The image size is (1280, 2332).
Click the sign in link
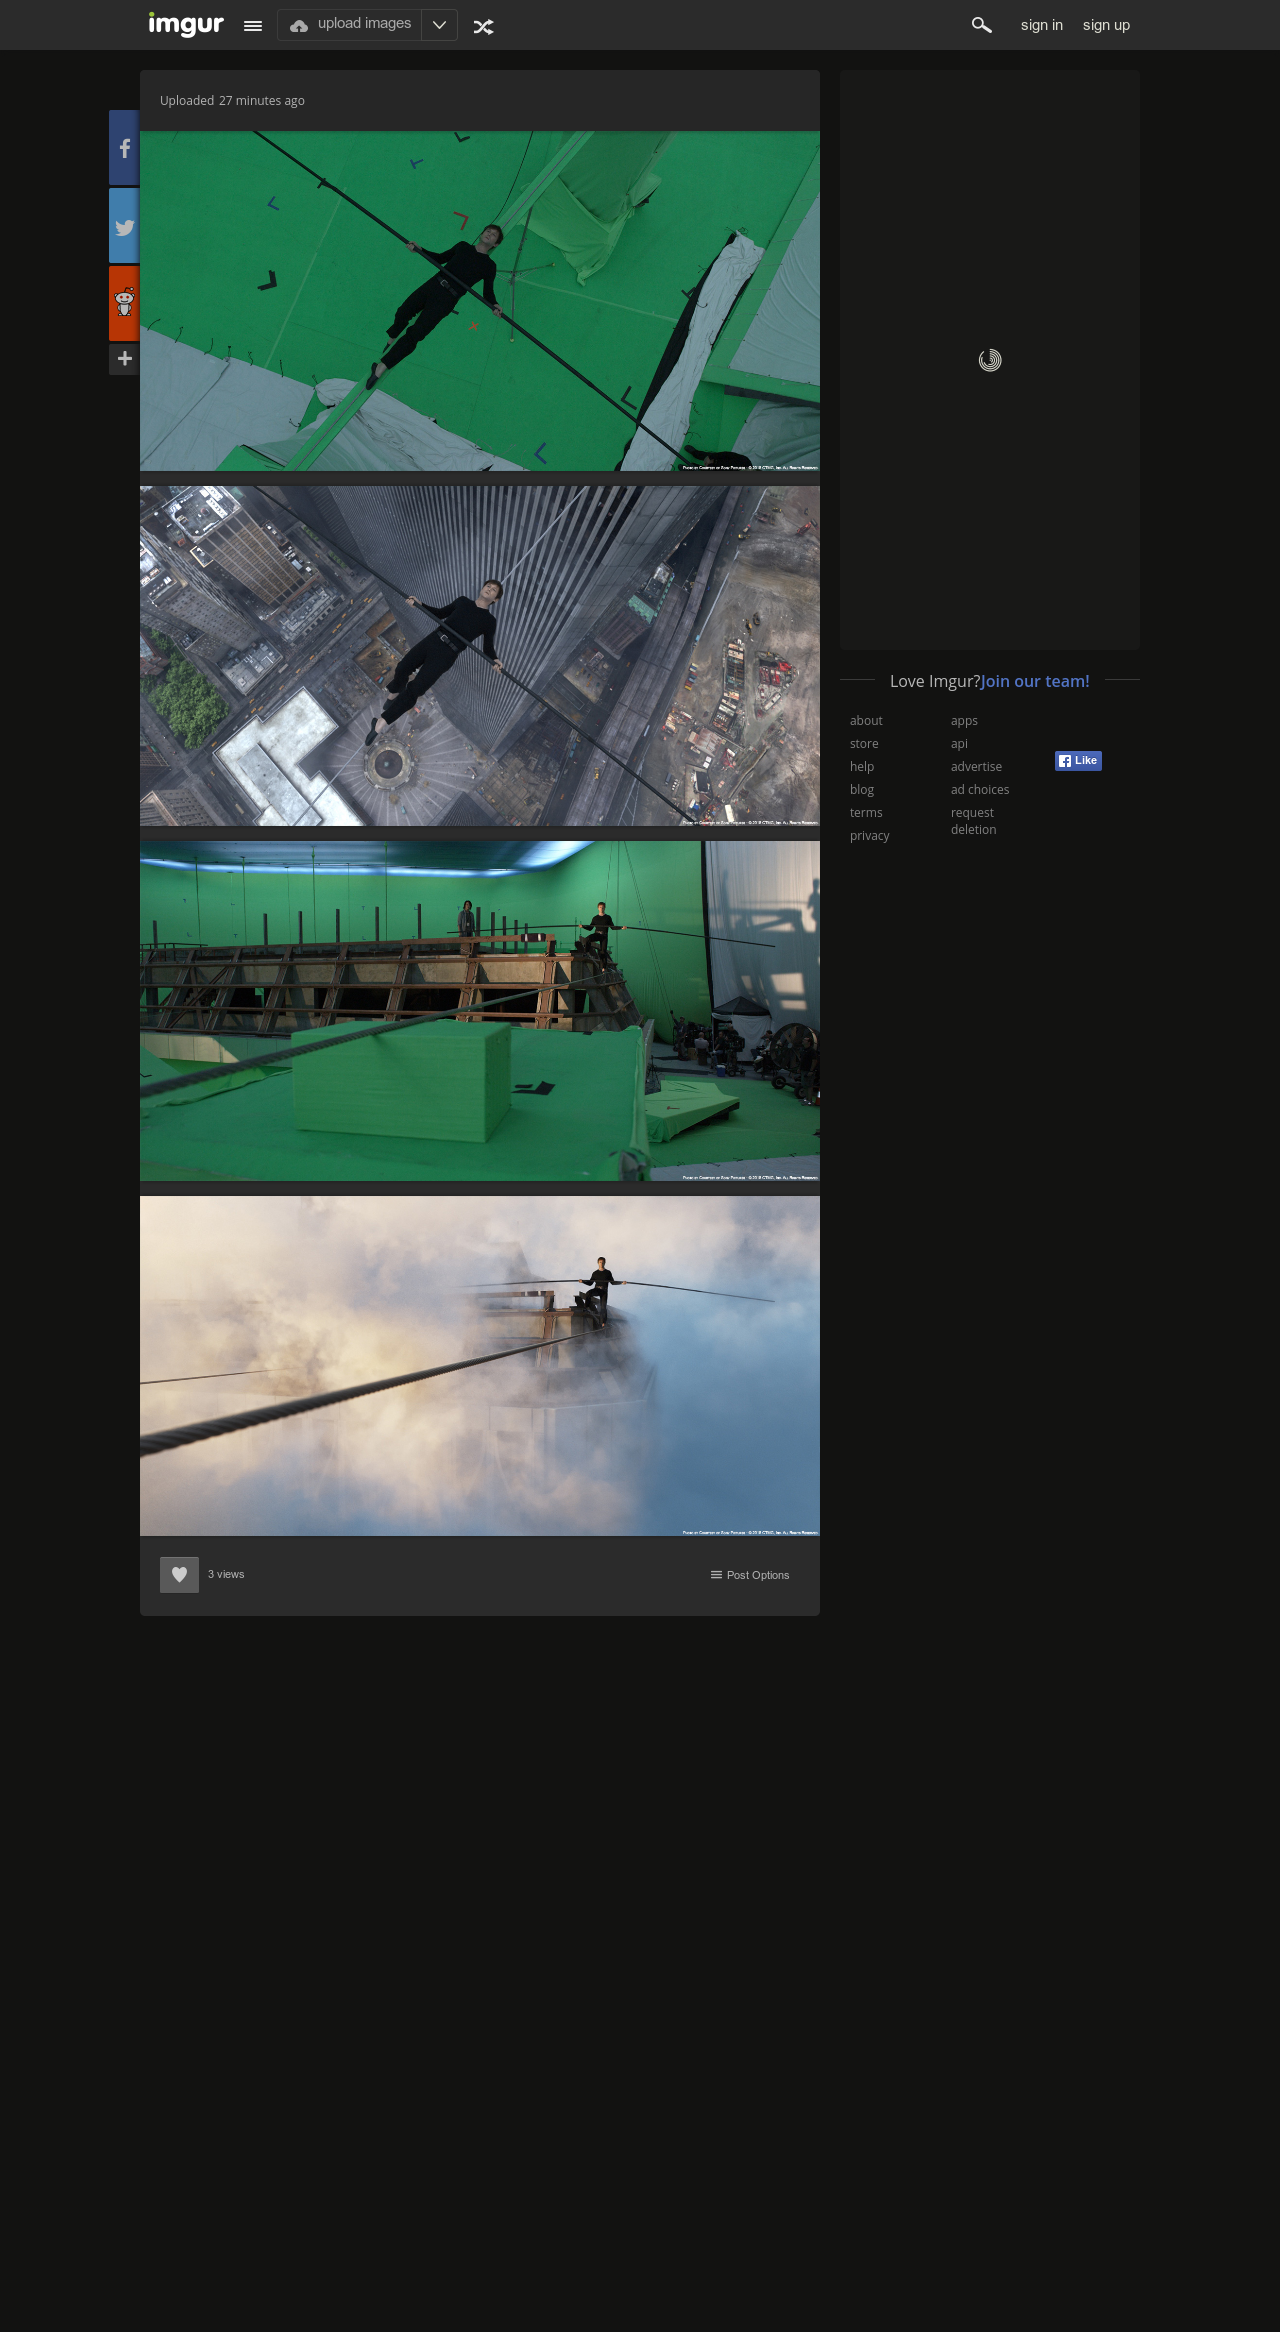tap(1042, 25)
